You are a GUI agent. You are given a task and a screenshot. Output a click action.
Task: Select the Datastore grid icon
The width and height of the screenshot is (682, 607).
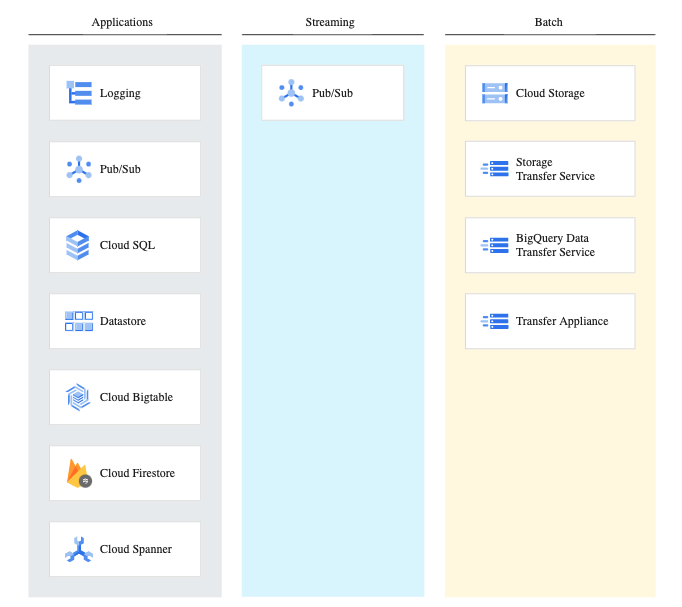(78, 321)
